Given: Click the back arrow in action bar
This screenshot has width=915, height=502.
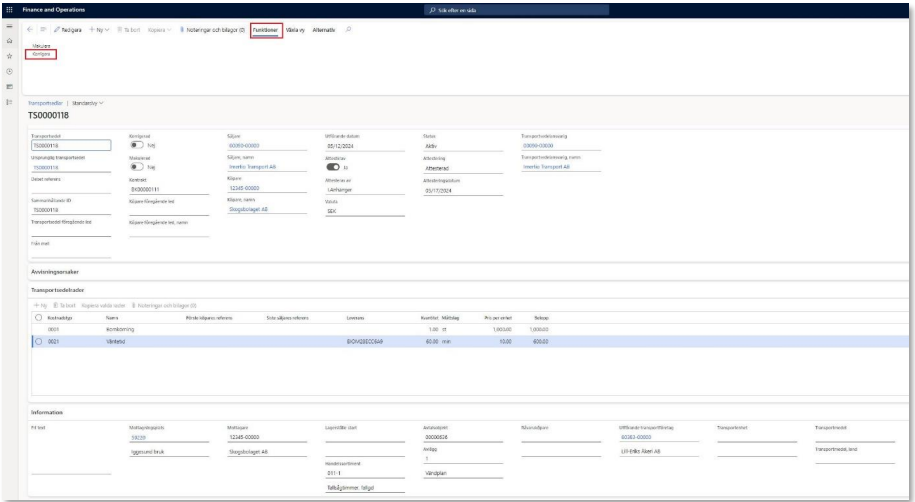Looking at the screenshot, I should [30, 30].
